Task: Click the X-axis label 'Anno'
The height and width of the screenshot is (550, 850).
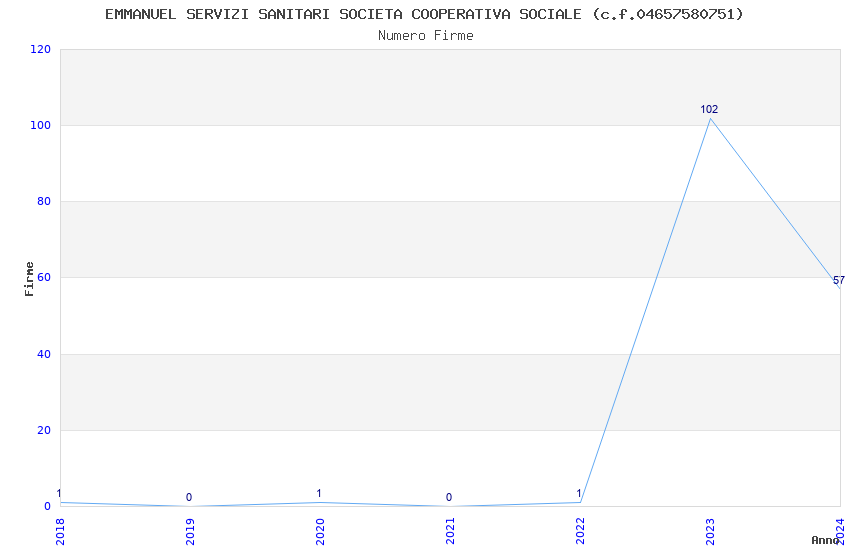Action: 825,540
